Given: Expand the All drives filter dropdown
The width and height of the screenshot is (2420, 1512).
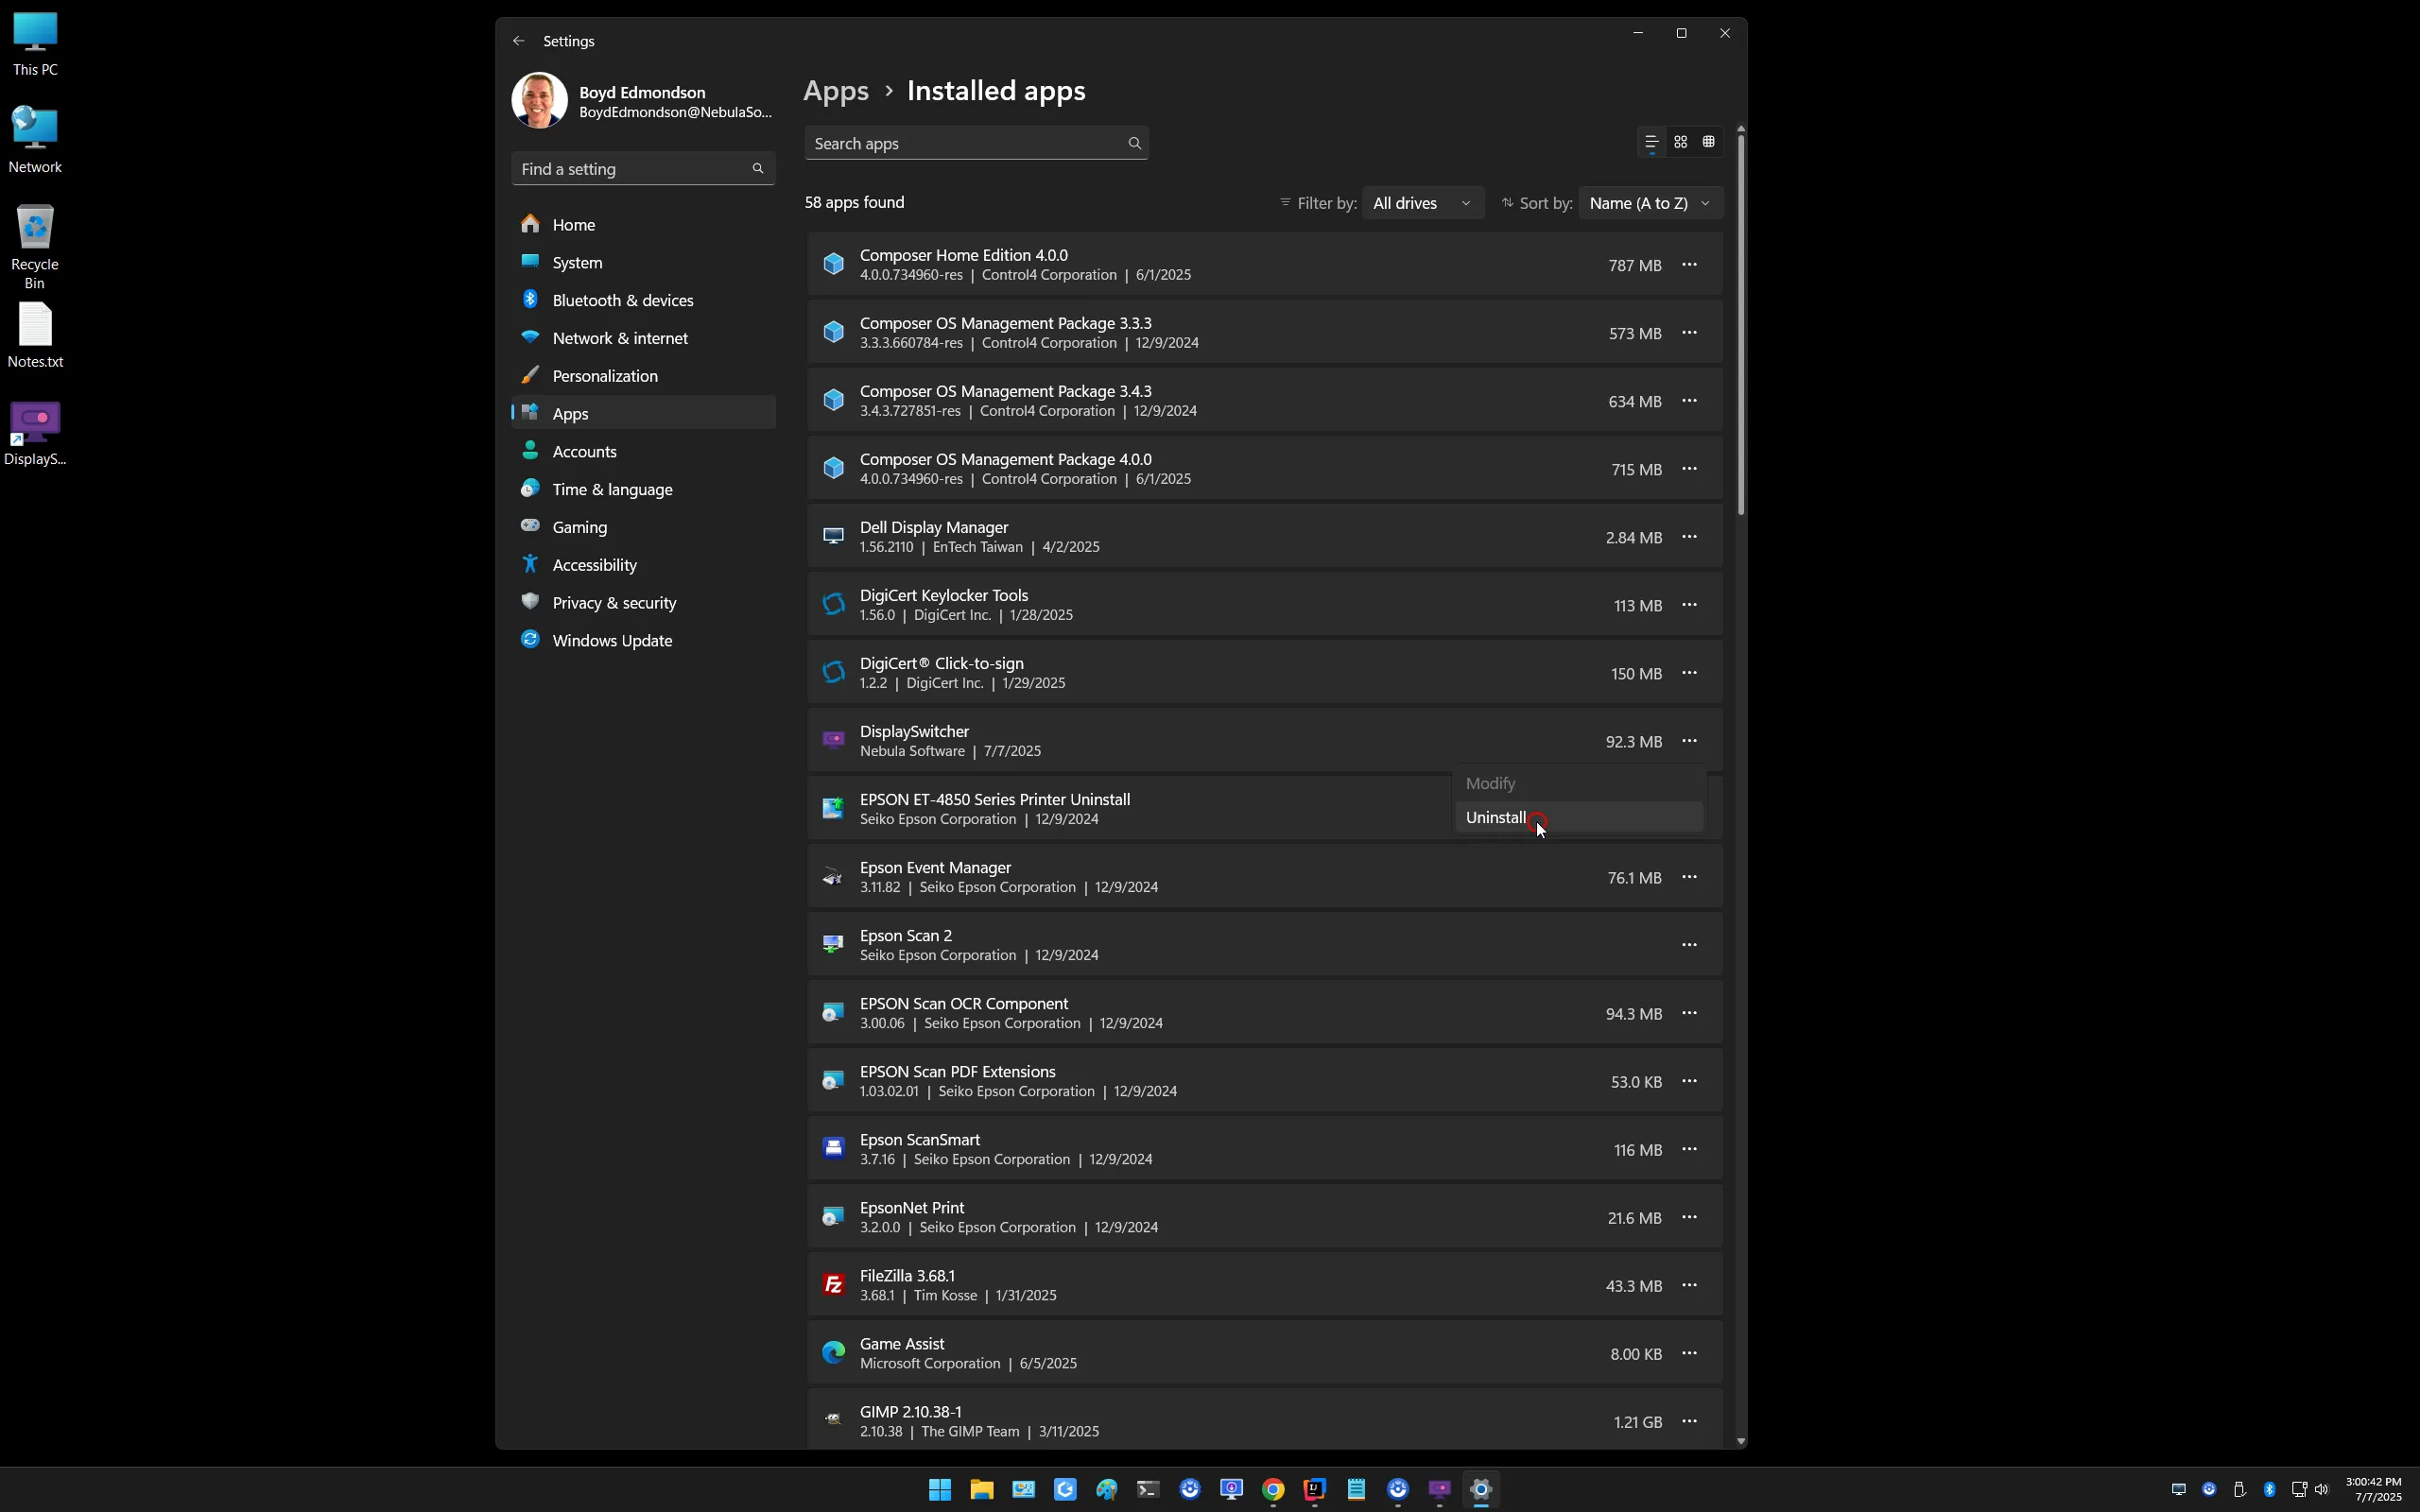Looking at the screenshot, I should click(1422, 203).
